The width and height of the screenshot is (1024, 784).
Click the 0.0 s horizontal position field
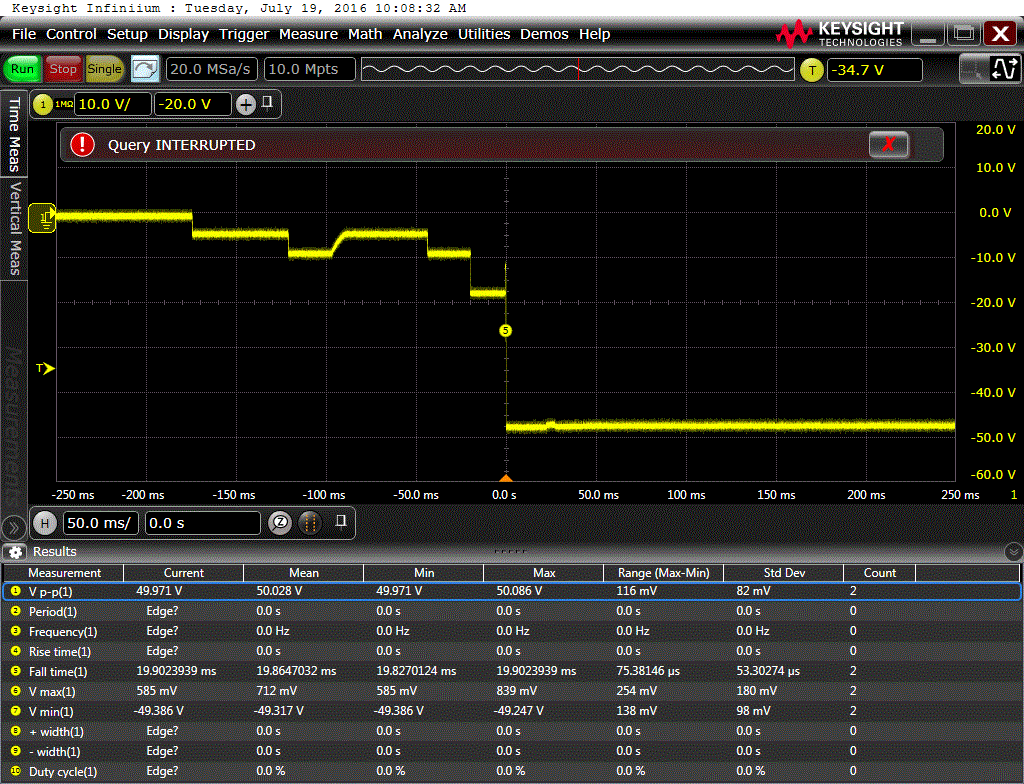coord(202,523)
